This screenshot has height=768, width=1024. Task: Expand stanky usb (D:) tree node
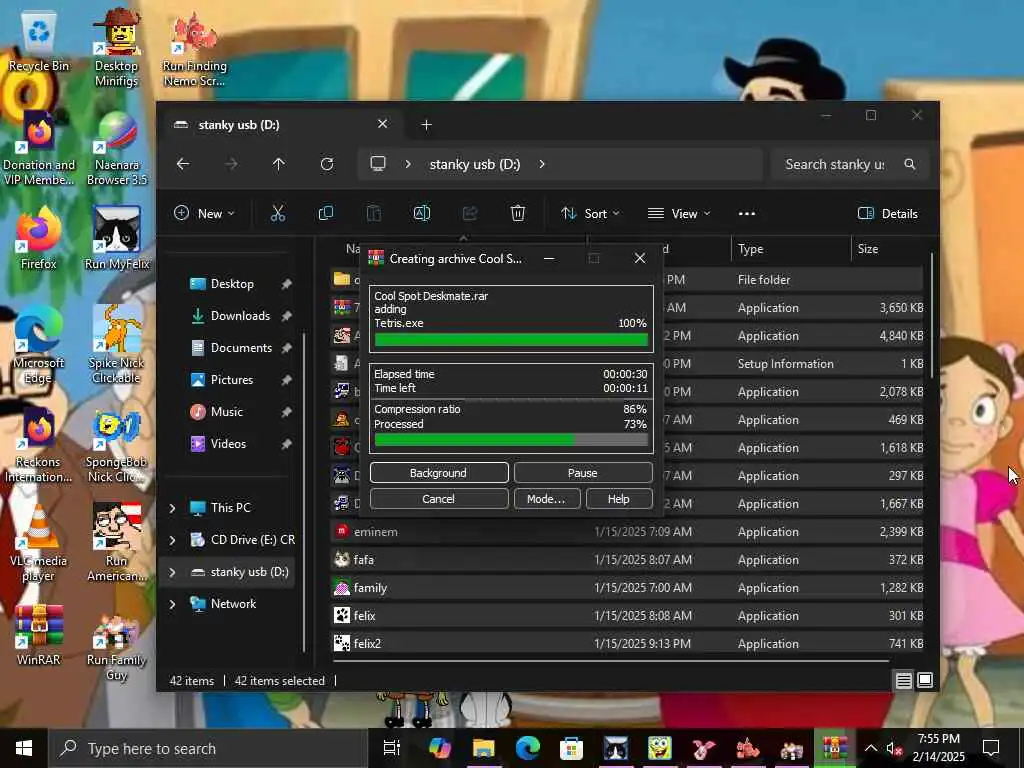tap(172, 572)
